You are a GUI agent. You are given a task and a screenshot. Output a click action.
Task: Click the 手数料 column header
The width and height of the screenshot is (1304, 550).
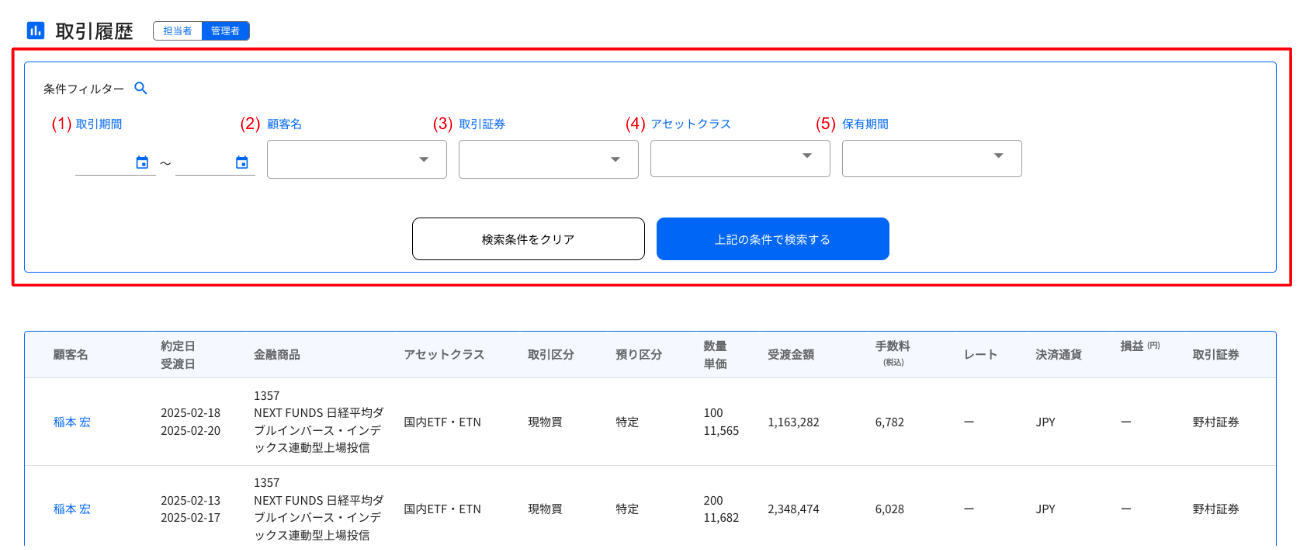[893, 353]
